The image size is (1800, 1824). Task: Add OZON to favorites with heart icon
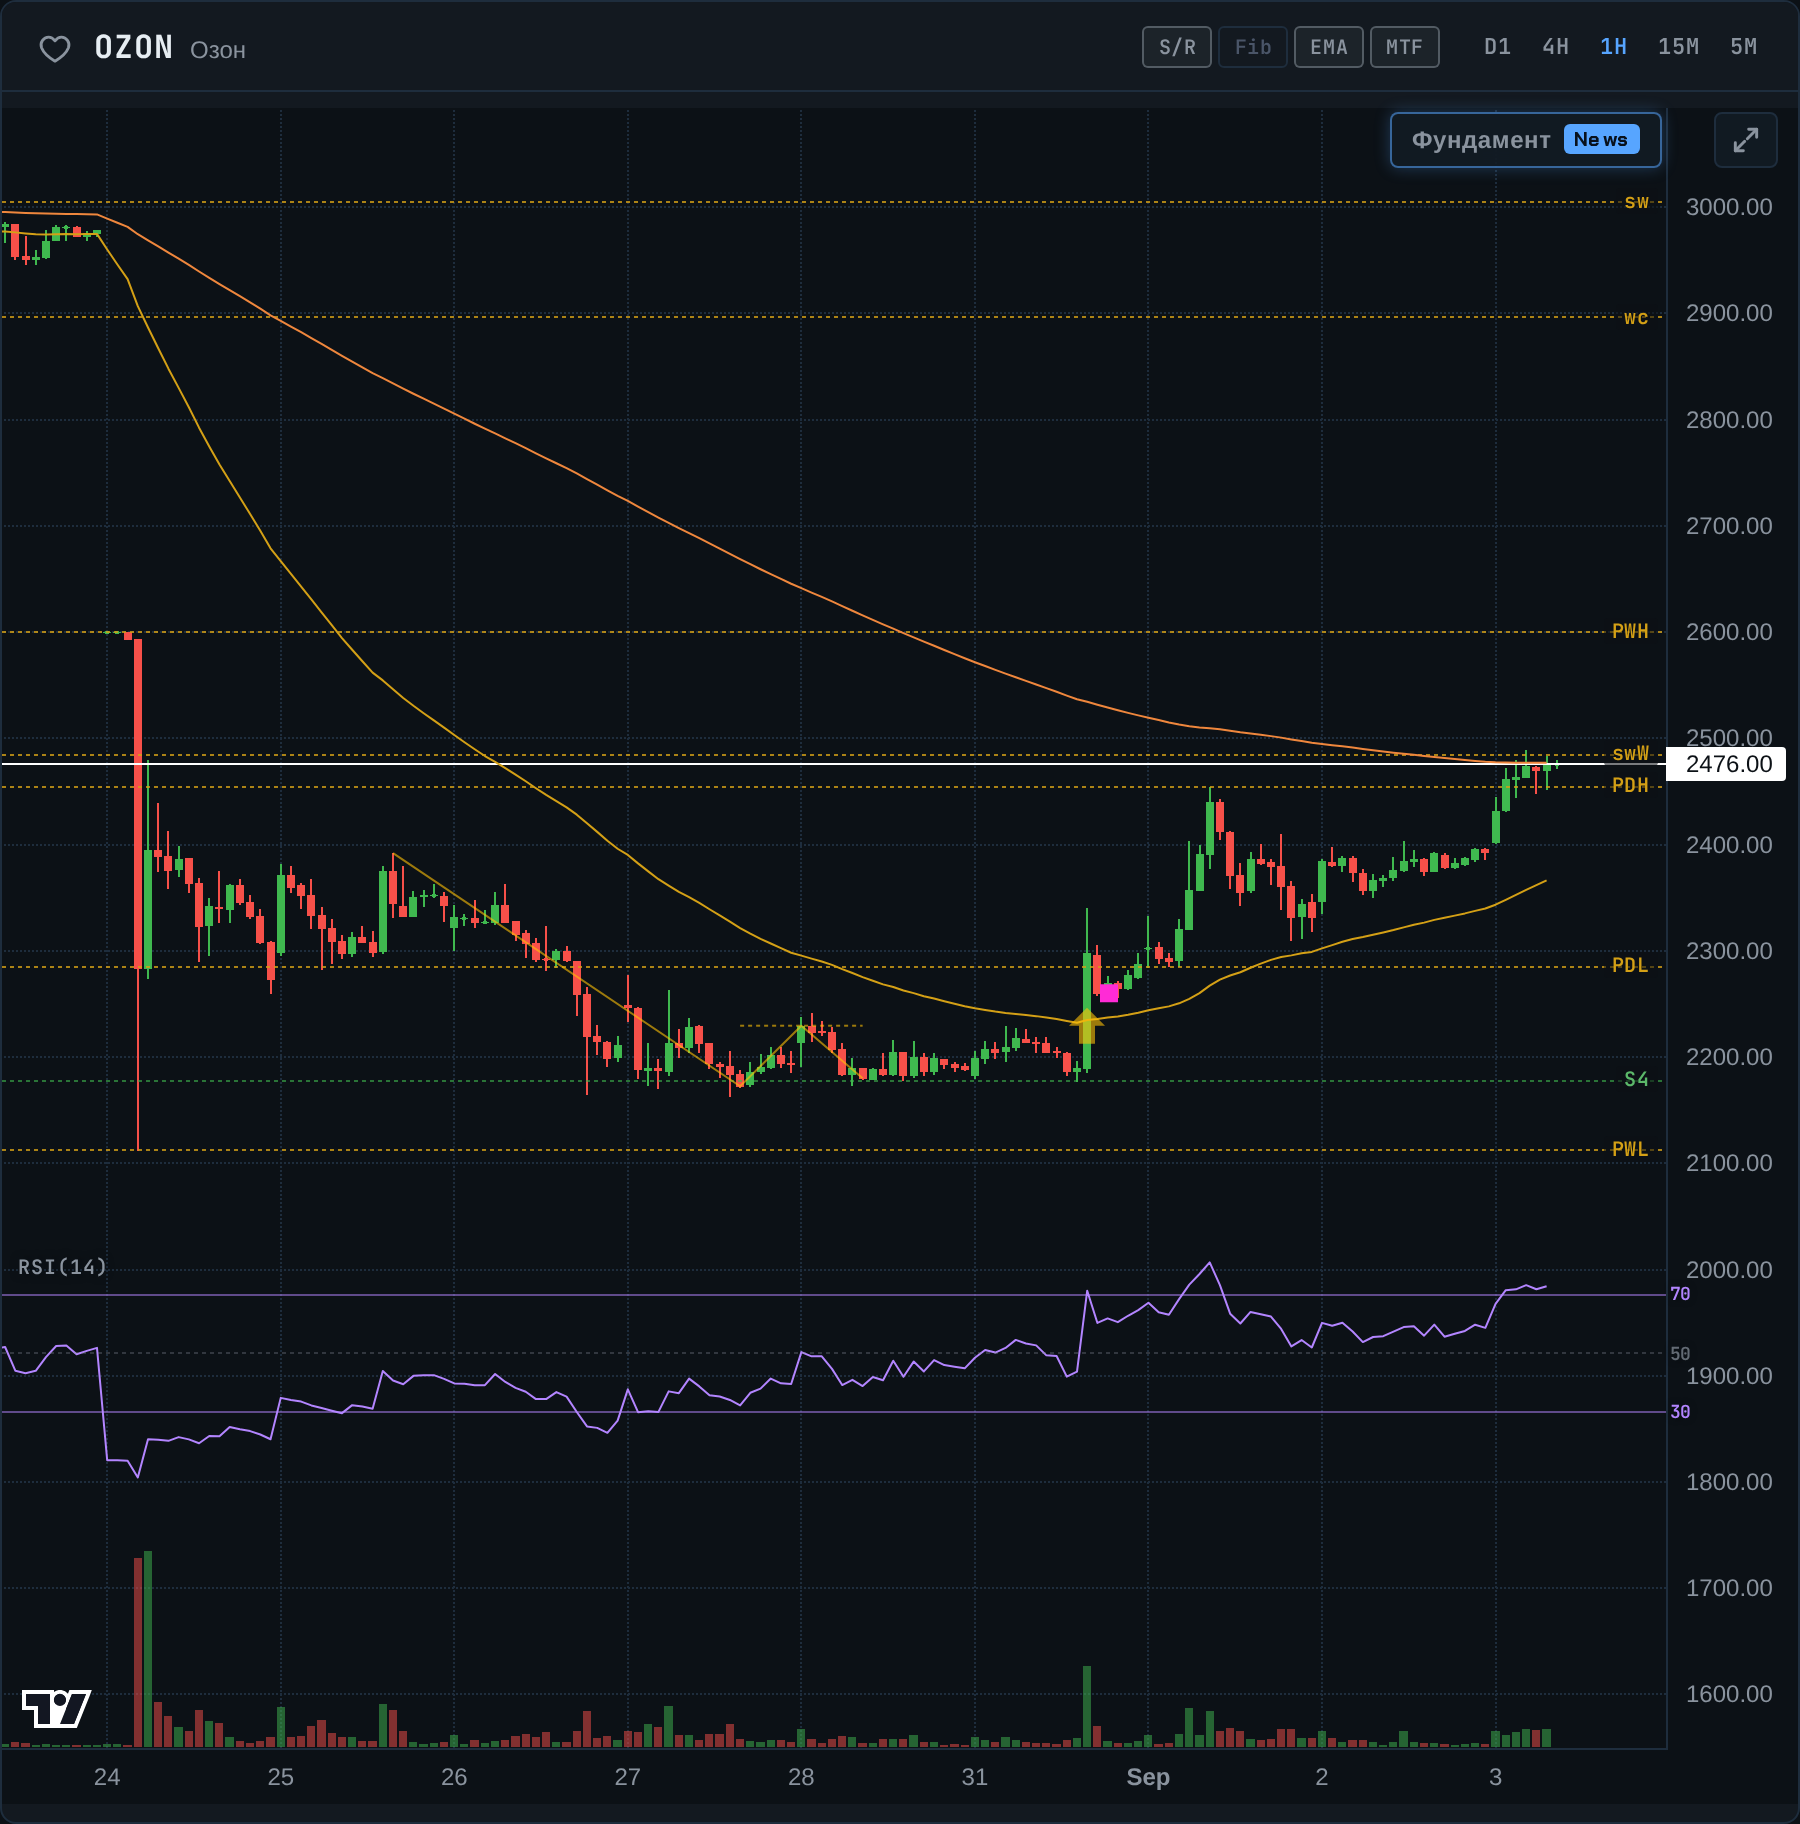coord(55,48)
